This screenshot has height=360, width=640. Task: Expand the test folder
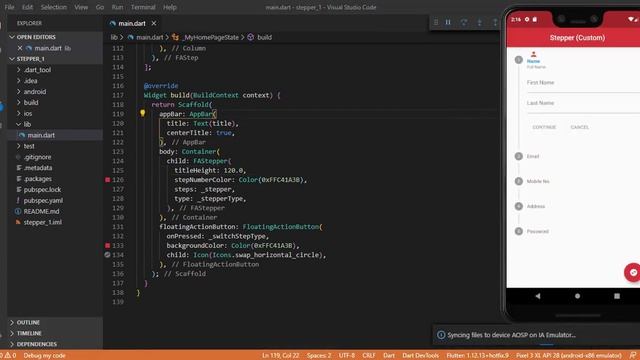coord(18,146)
